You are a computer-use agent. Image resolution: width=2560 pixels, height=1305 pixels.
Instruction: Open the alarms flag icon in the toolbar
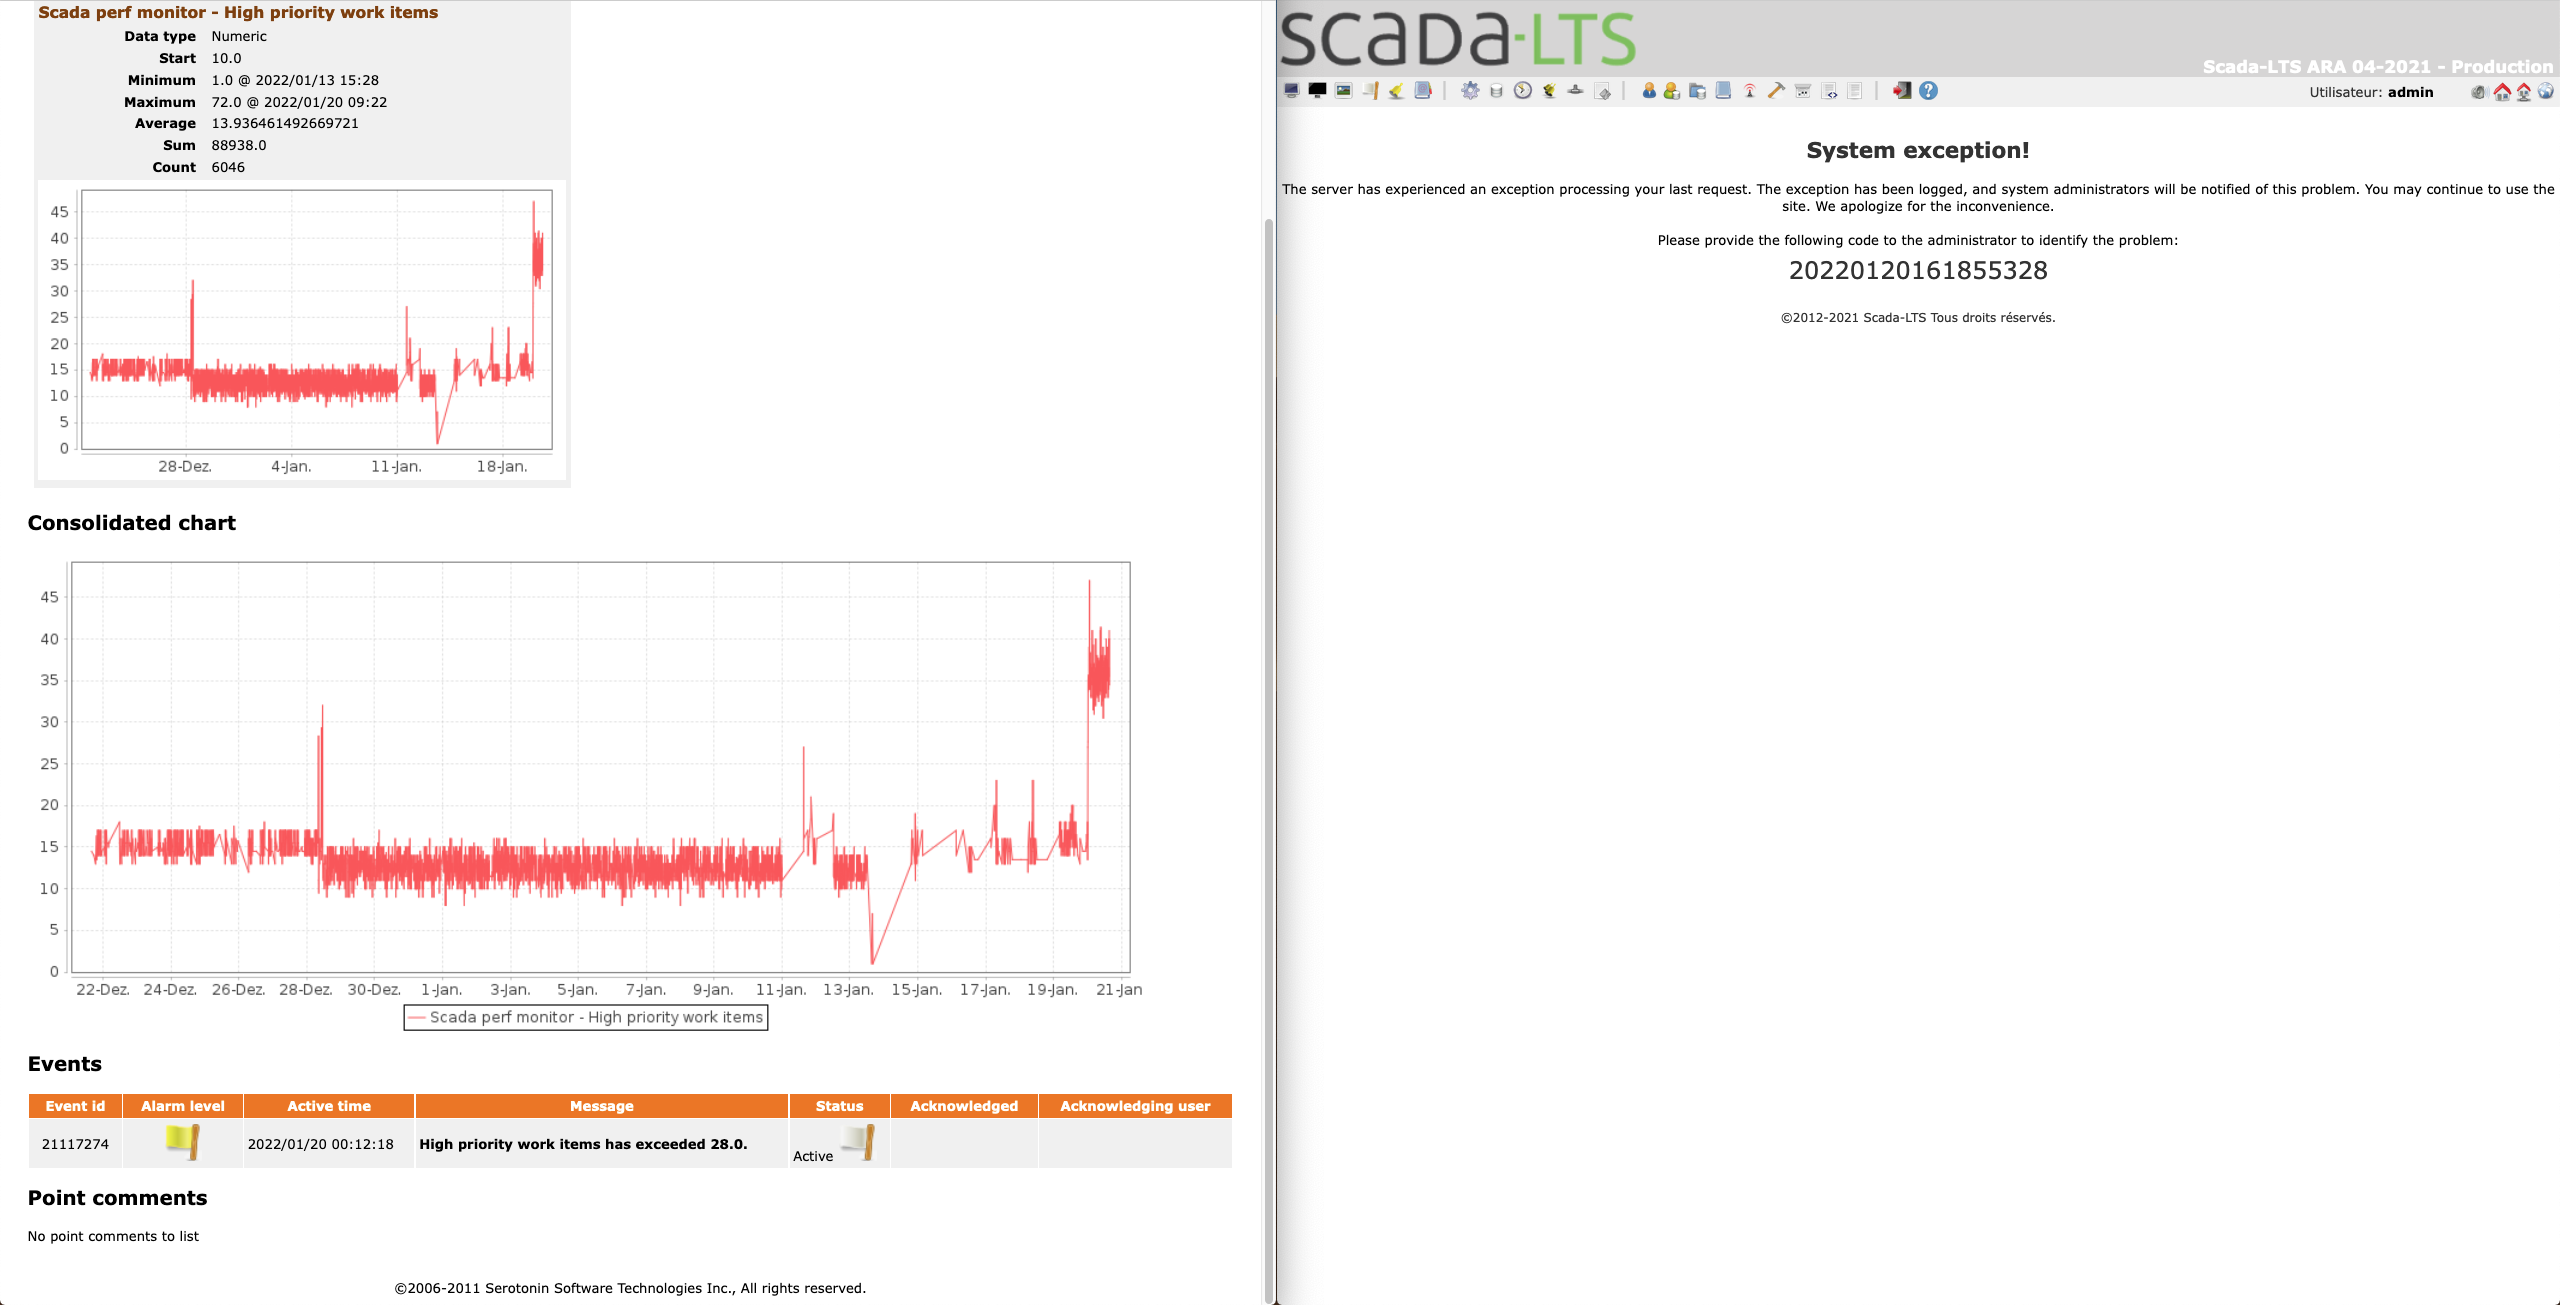click(1371, 91)
